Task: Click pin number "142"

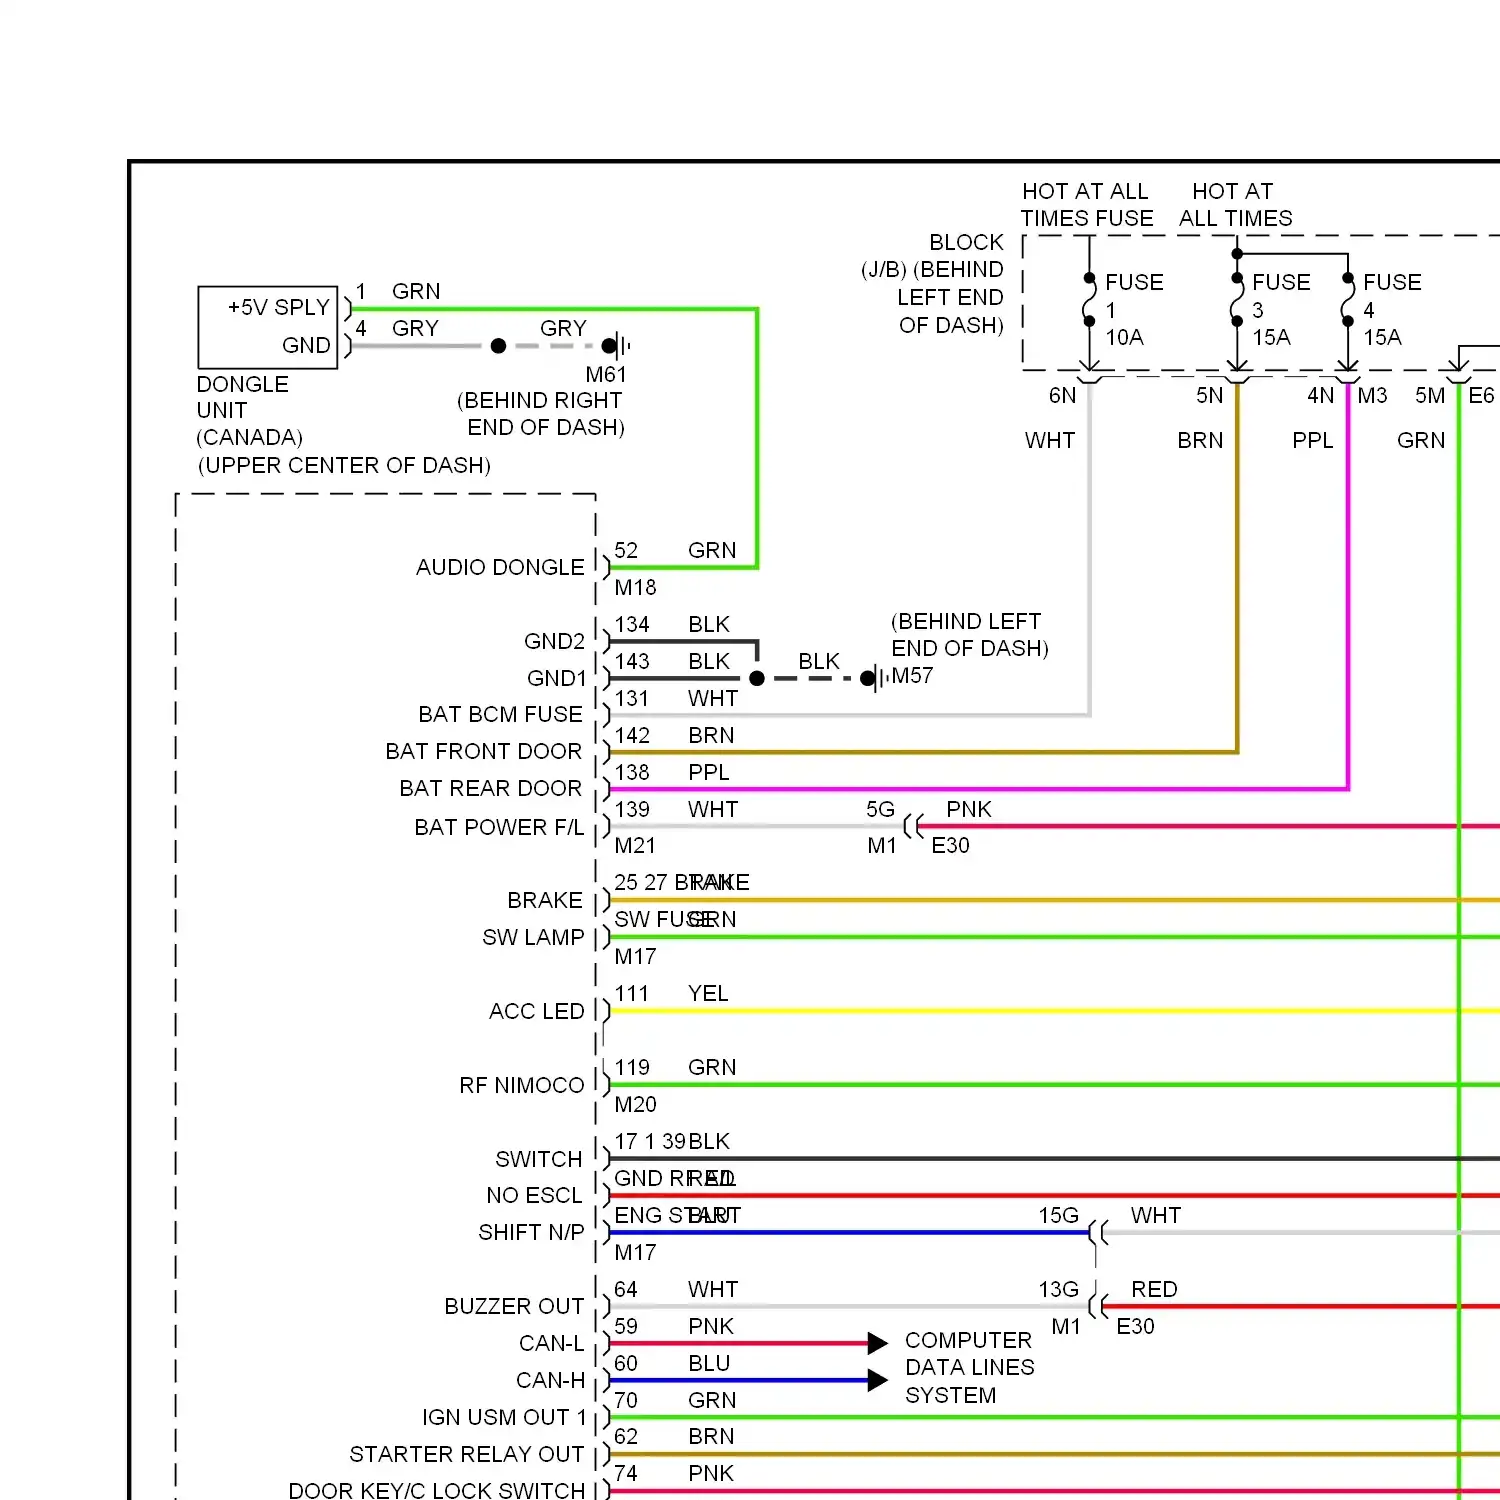Action: pos(632,736)
